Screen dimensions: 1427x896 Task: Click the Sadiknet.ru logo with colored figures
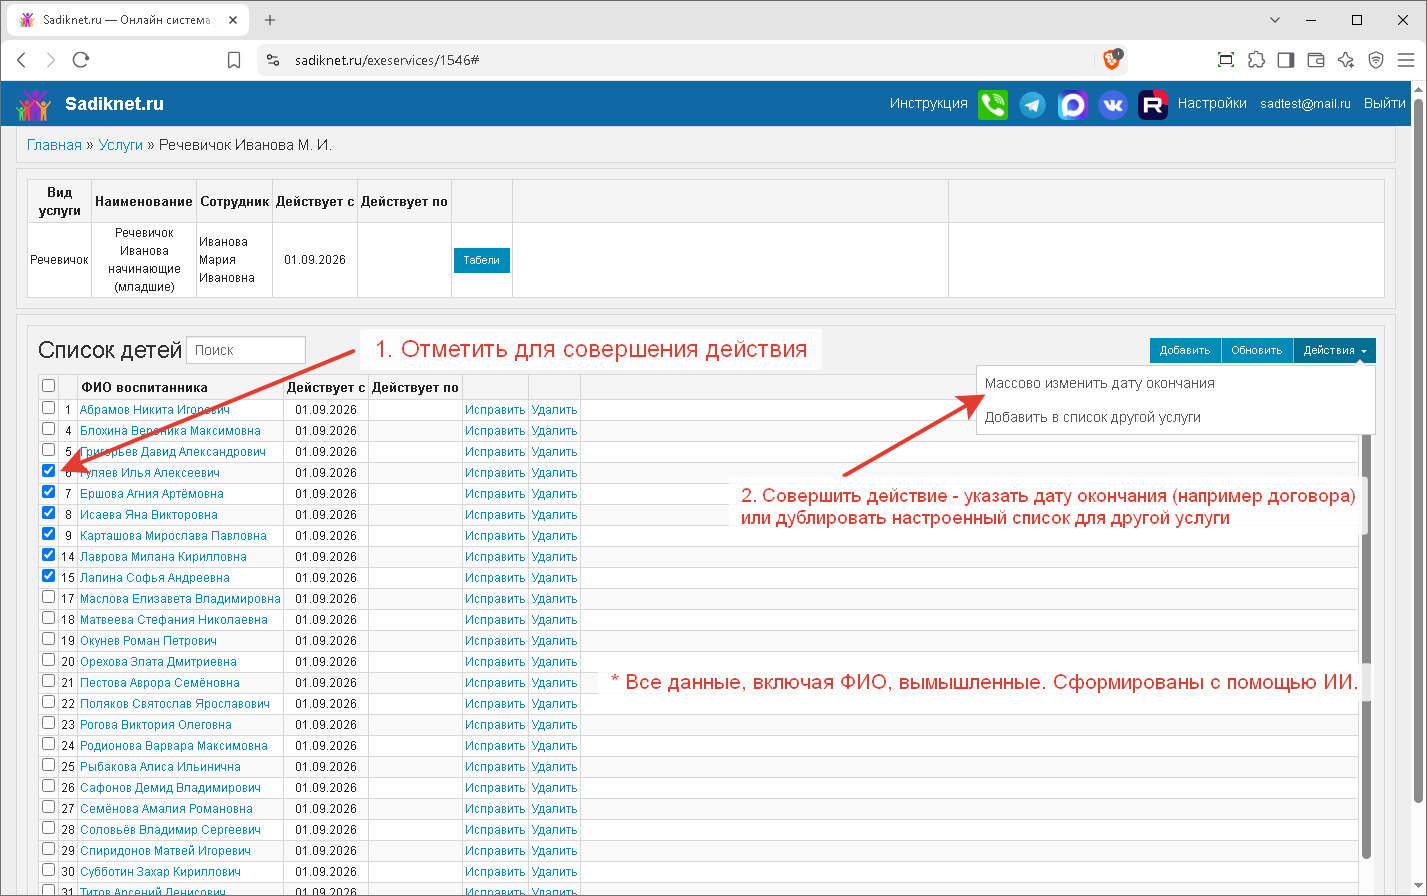[x=34, y=104]
